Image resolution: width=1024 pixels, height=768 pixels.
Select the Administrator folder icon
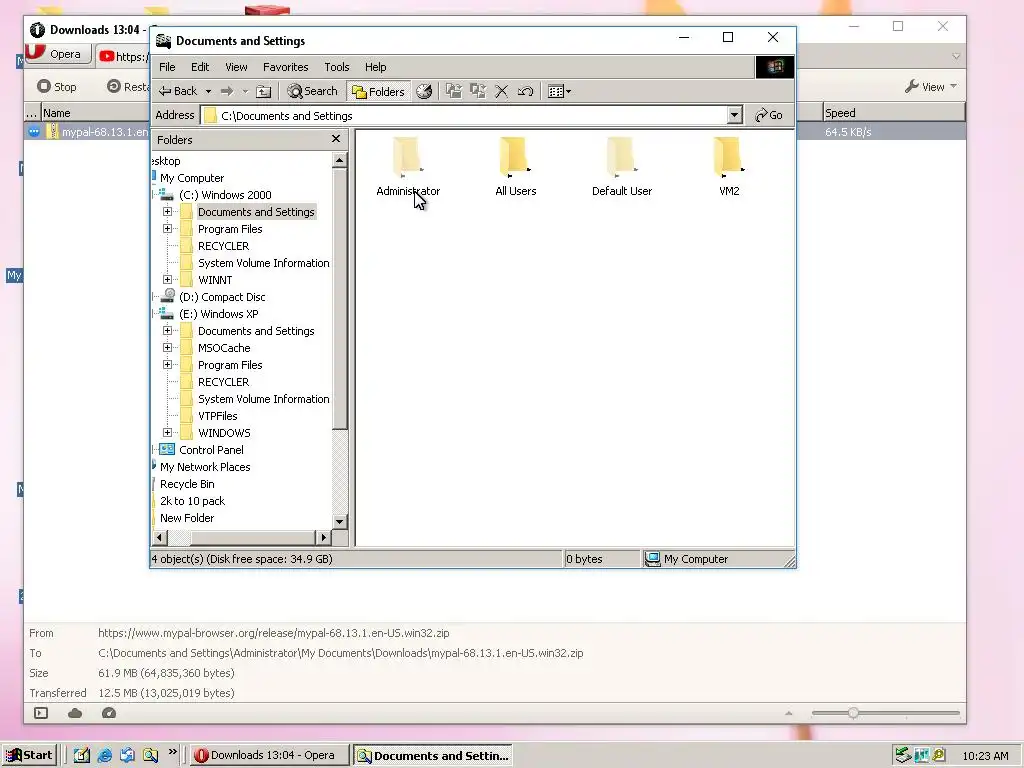(x=408, y=157)
